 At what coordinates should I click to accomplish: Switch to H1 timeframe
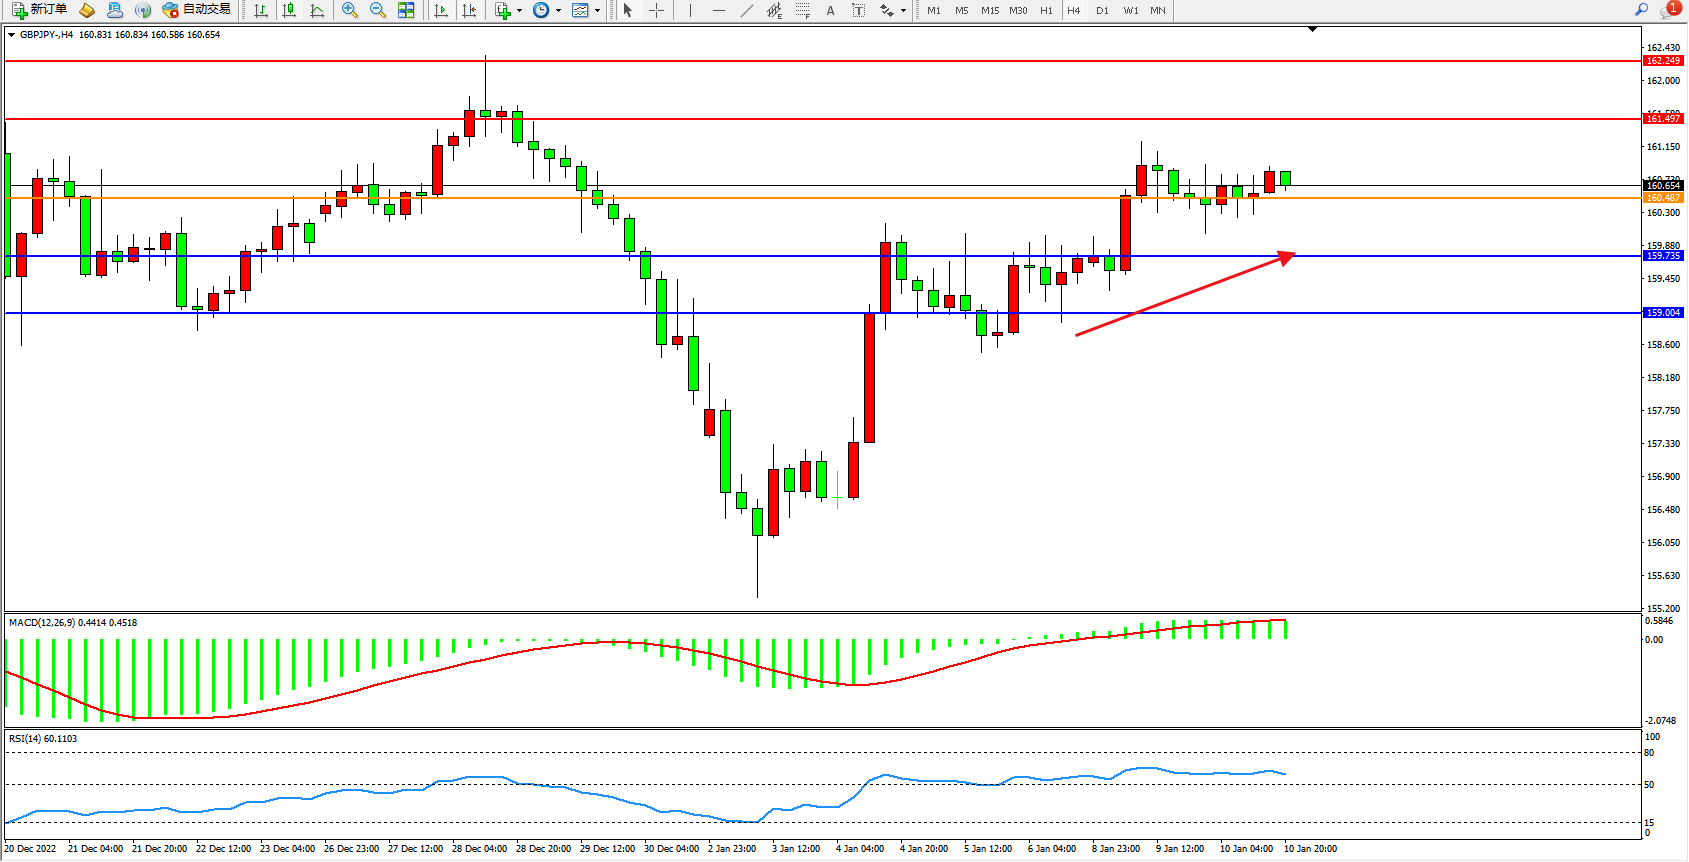(x=1046, y=10)
